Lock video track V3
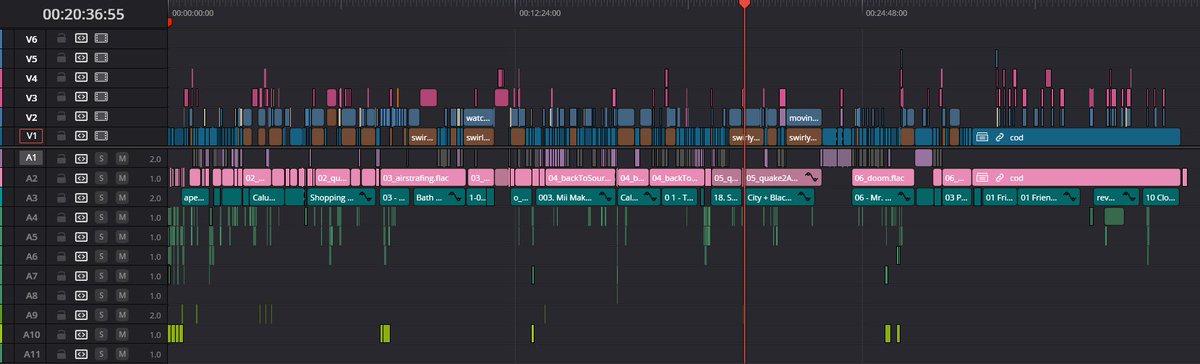This screenshot has width=1200, height=364. tap(61, 97)
